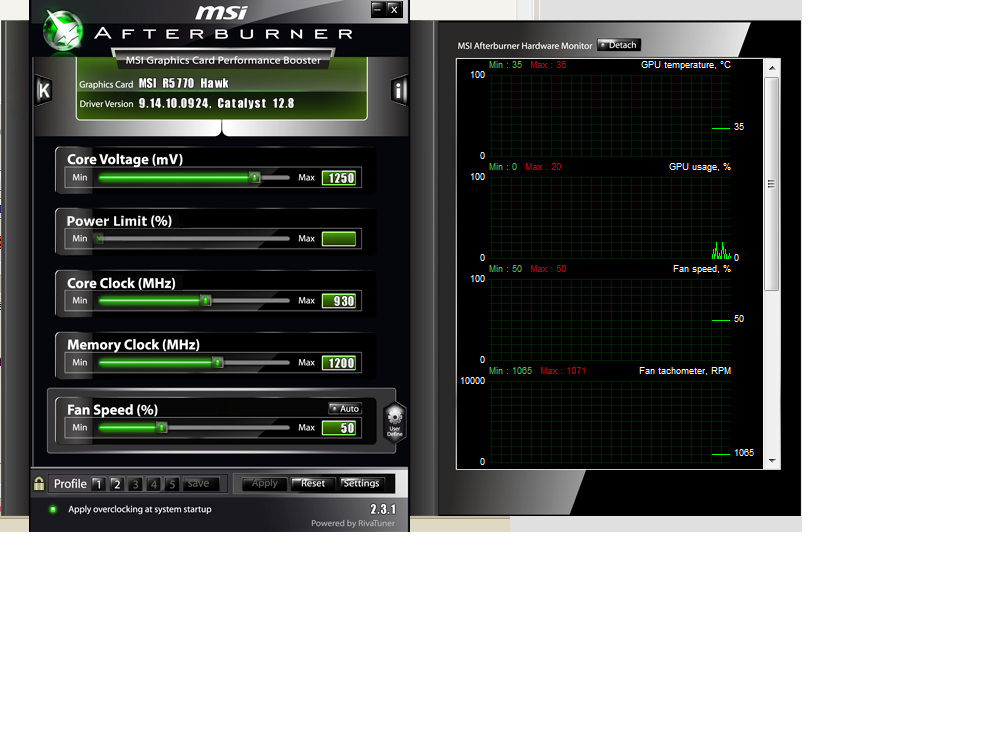Click the MSI Afterburner Hardware Monitor title

pos(524,46)
